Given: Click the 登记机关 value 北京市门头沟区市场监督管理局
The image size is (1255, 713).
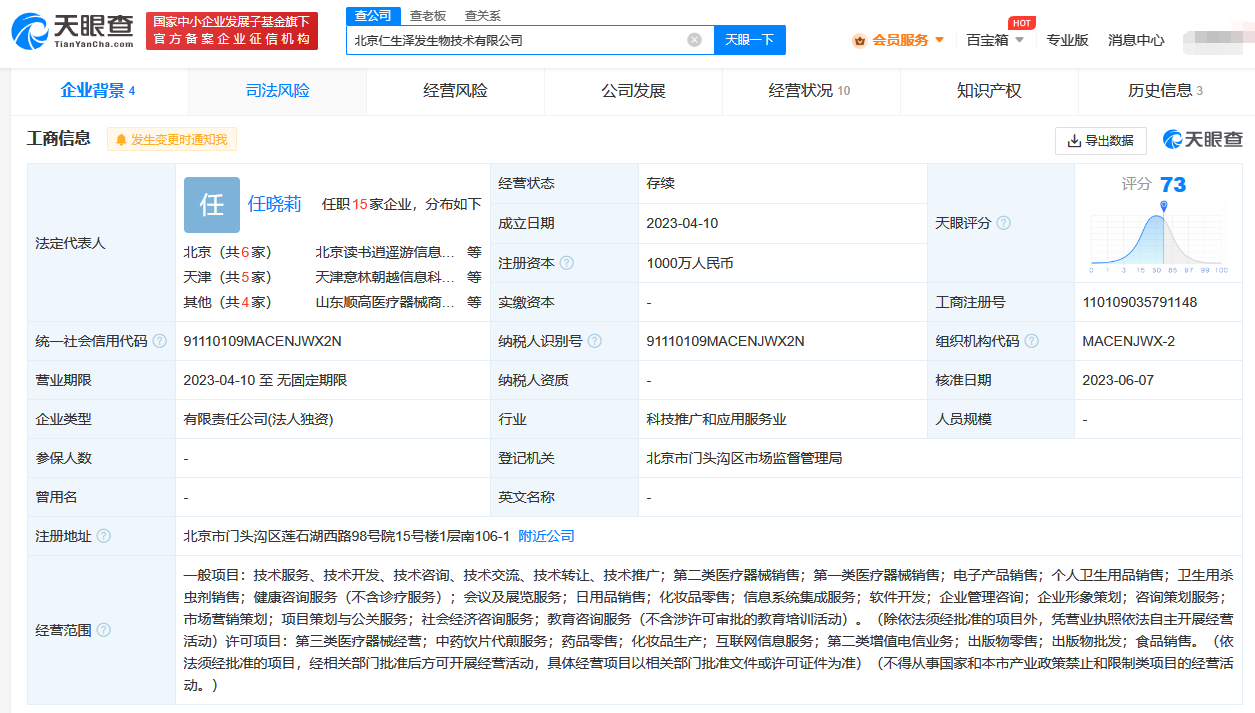Looking at the screenshot, I should click(x=745, y=458).
